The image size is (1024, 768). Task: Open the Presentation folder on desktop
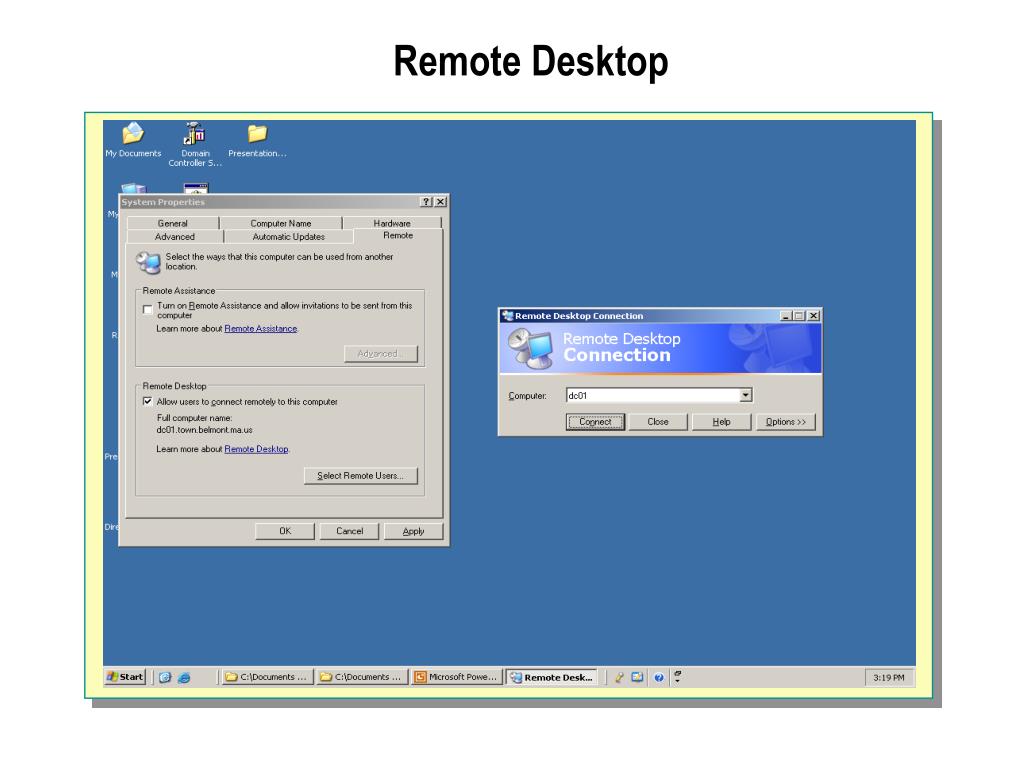point(257,135)
